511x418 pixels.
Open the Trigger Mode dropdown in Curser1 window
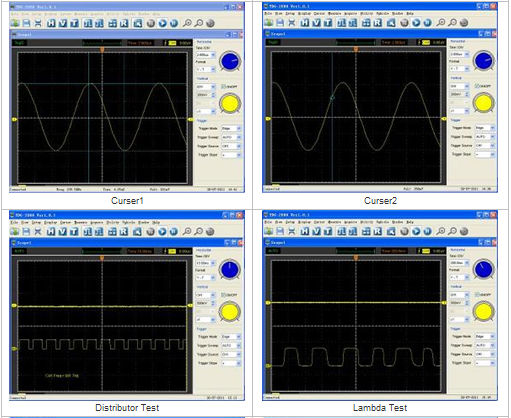(x=231, y=128)
